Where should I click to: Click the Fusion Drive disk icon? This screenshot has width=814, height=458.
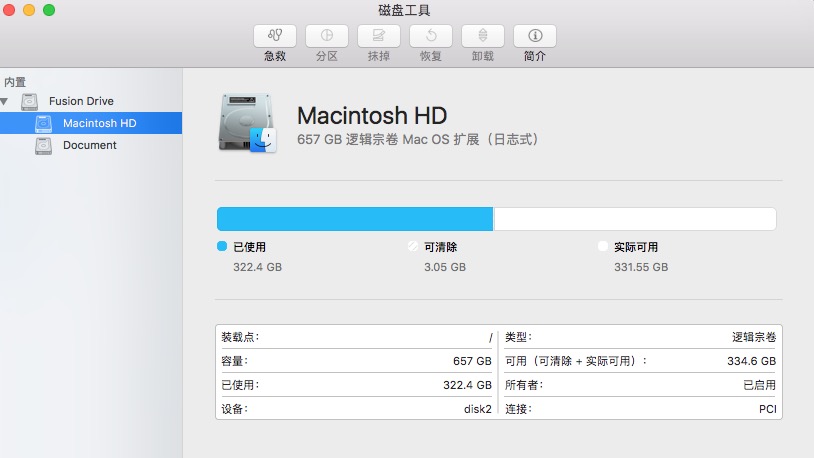coord(30,101)
